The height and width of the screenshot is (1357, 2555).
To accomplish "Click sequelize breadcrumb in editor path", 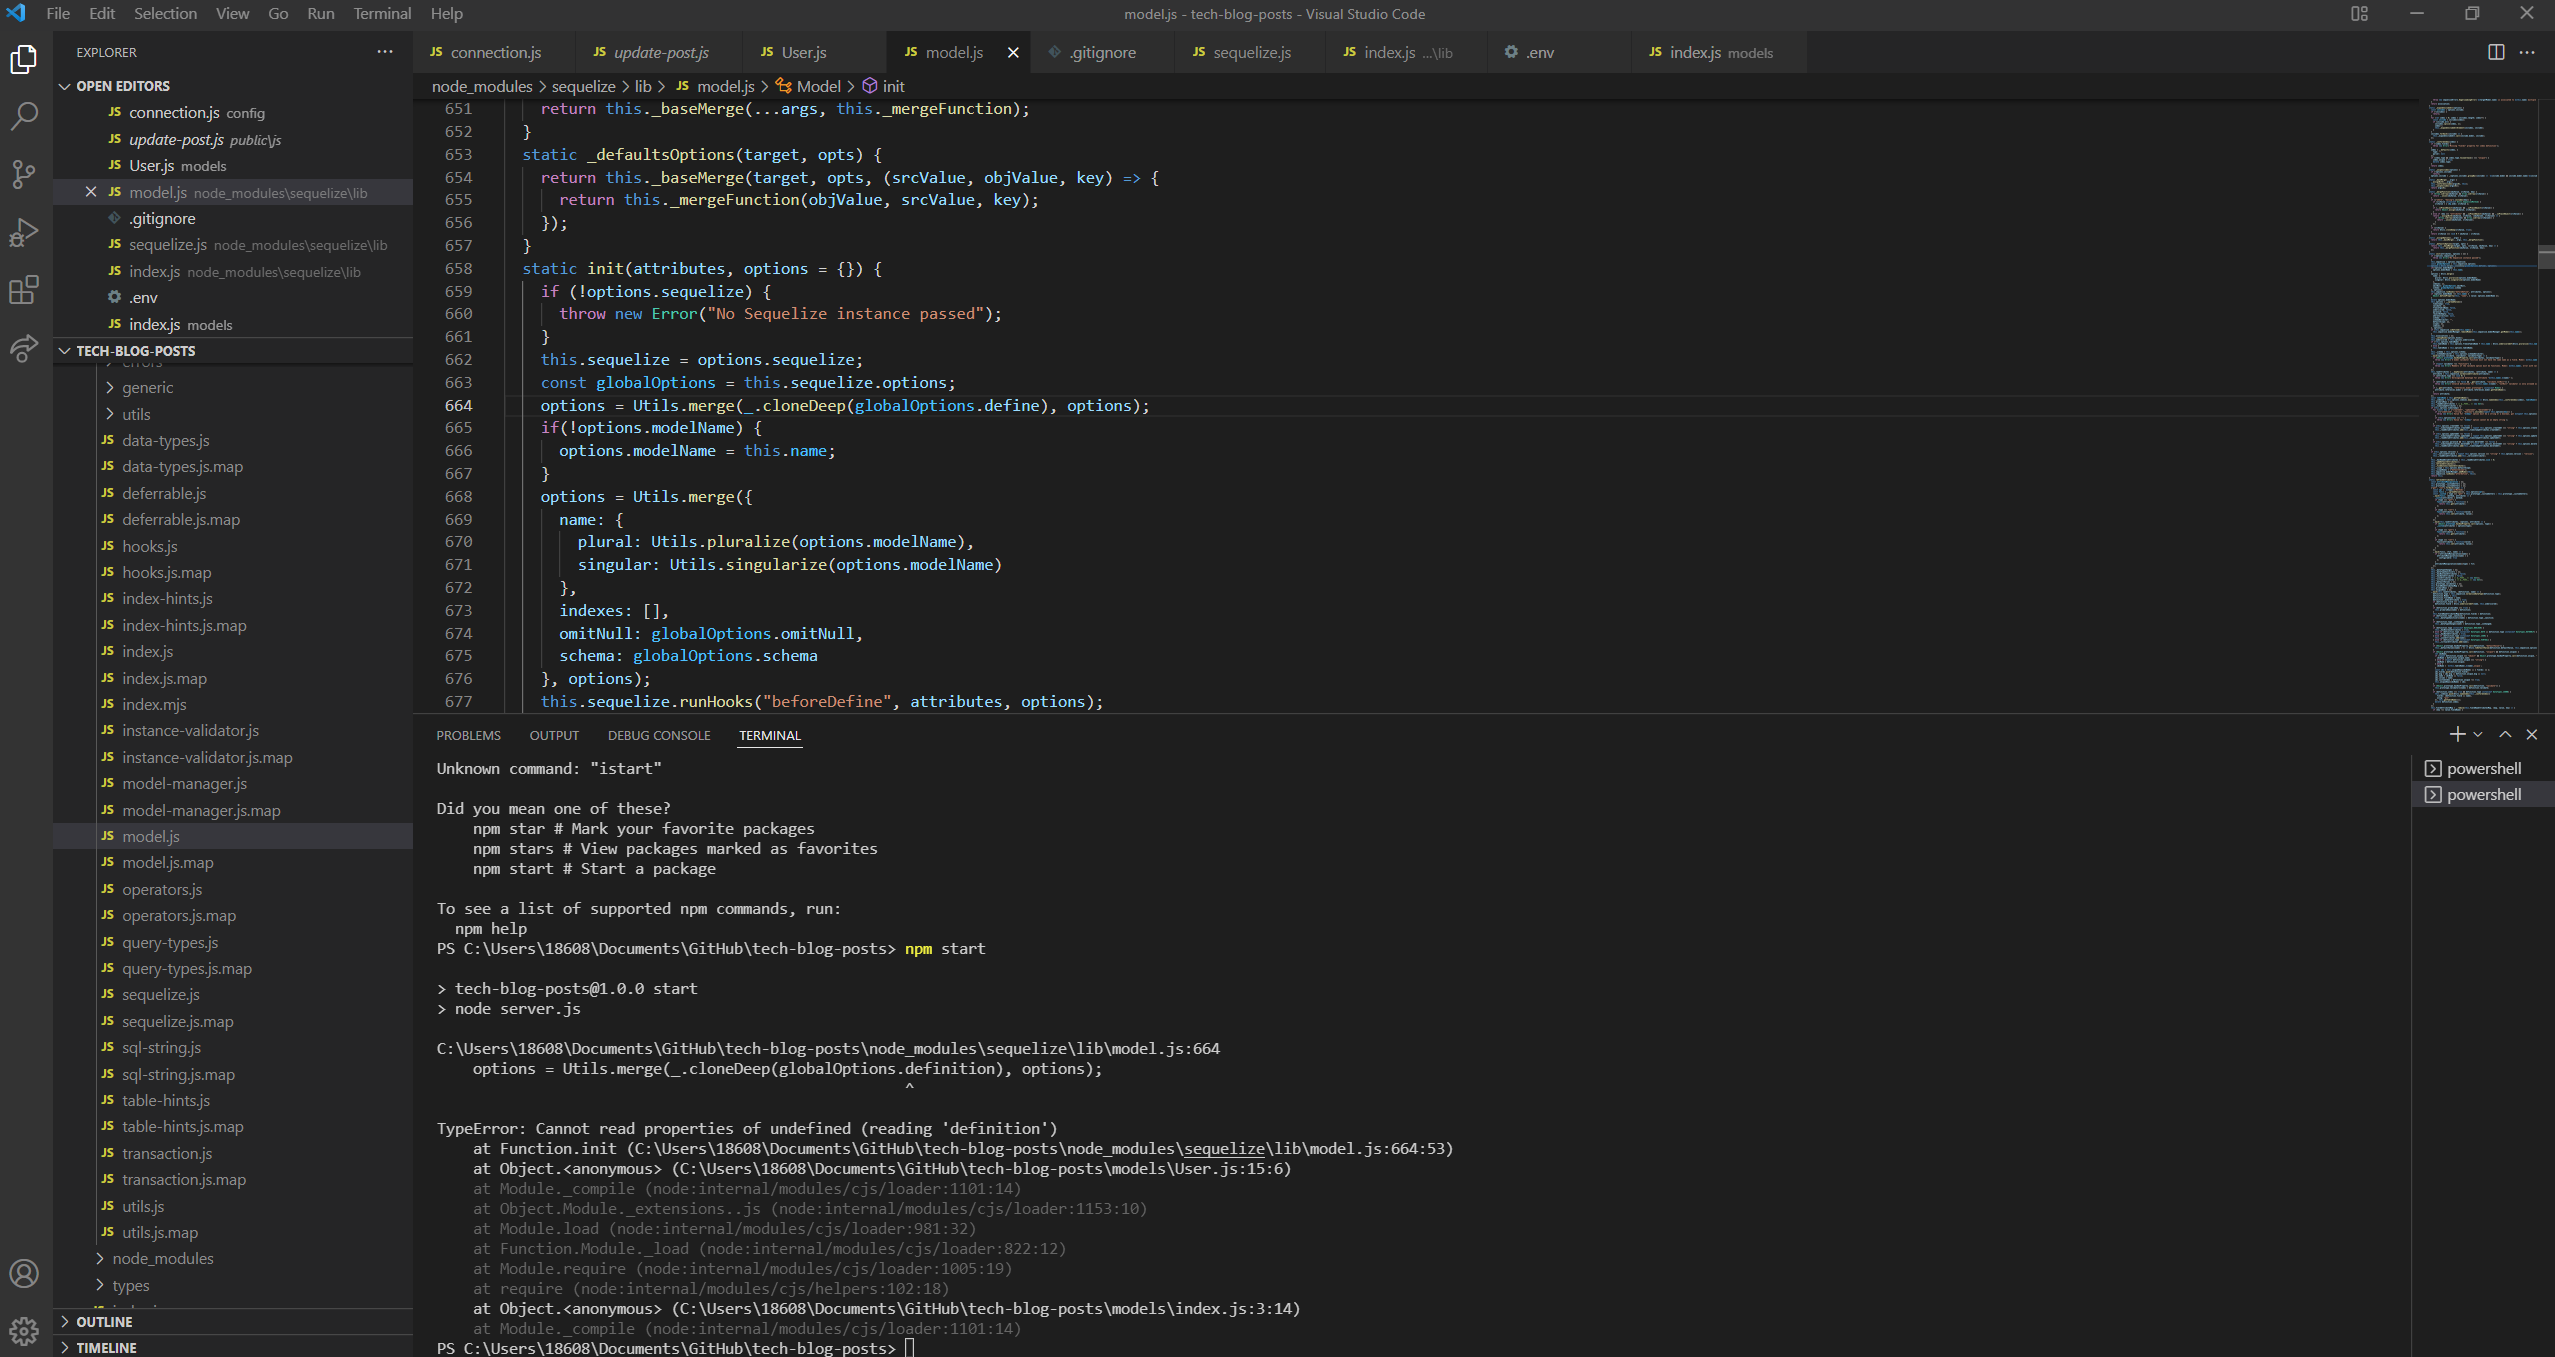I will click(x=583, y=87).
